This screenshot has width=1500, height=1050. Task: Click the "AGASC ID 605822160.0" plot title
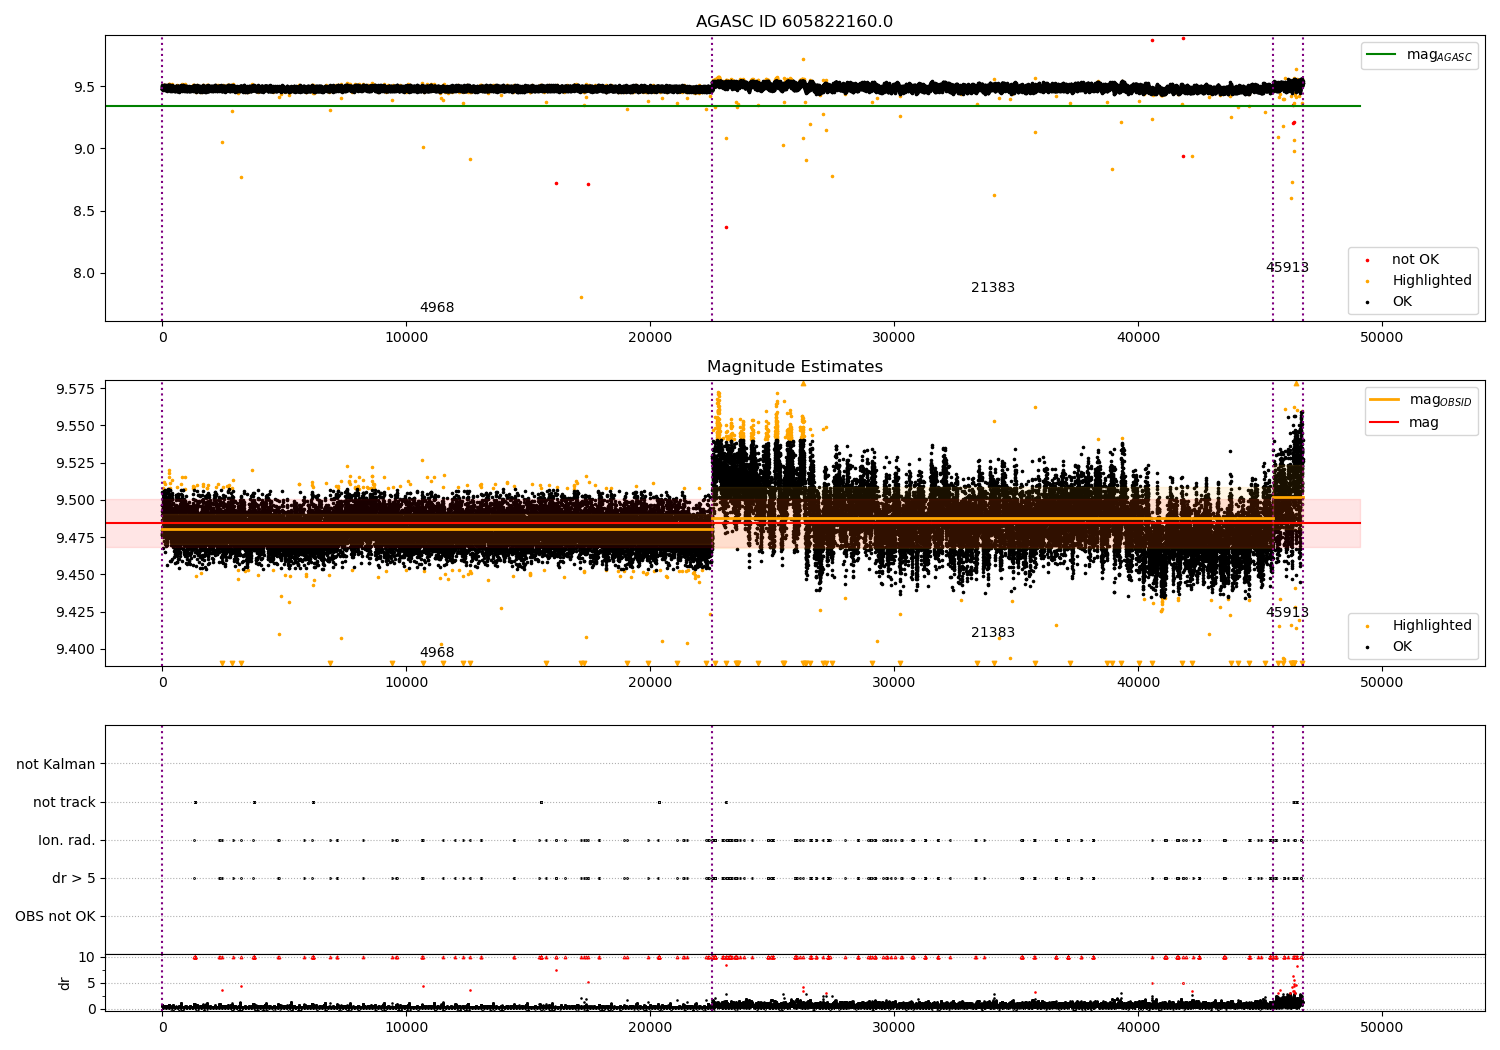pos(794,22)
